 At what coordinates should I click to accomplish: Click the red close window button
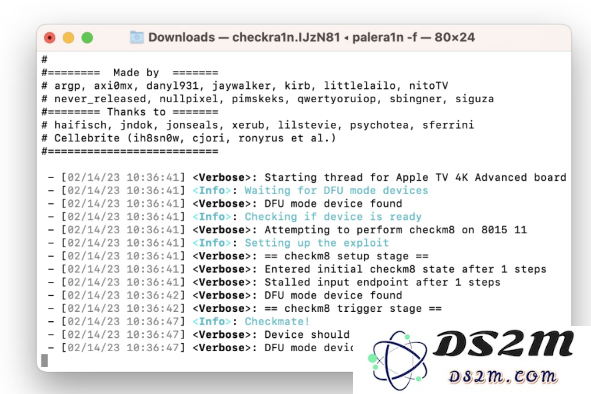50,38
